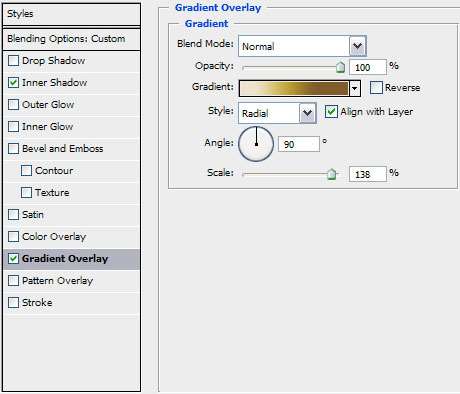Click the Angle field showing 90
This screenshot has width=460, height=394.
coord(299,144)
